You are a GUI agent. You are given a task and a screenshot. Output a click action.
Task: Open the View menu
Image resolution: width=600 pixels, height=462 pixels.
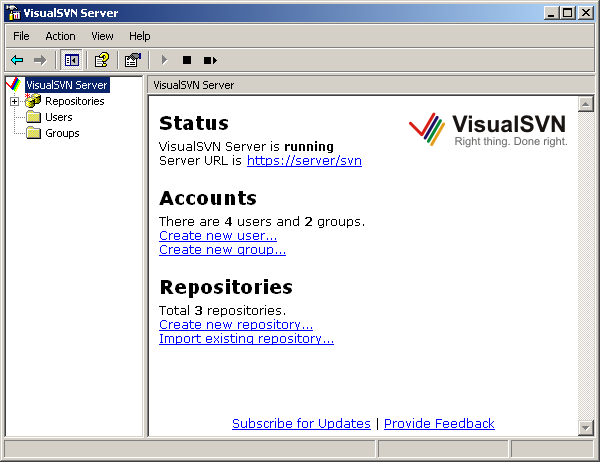click(x=102, y=36)
